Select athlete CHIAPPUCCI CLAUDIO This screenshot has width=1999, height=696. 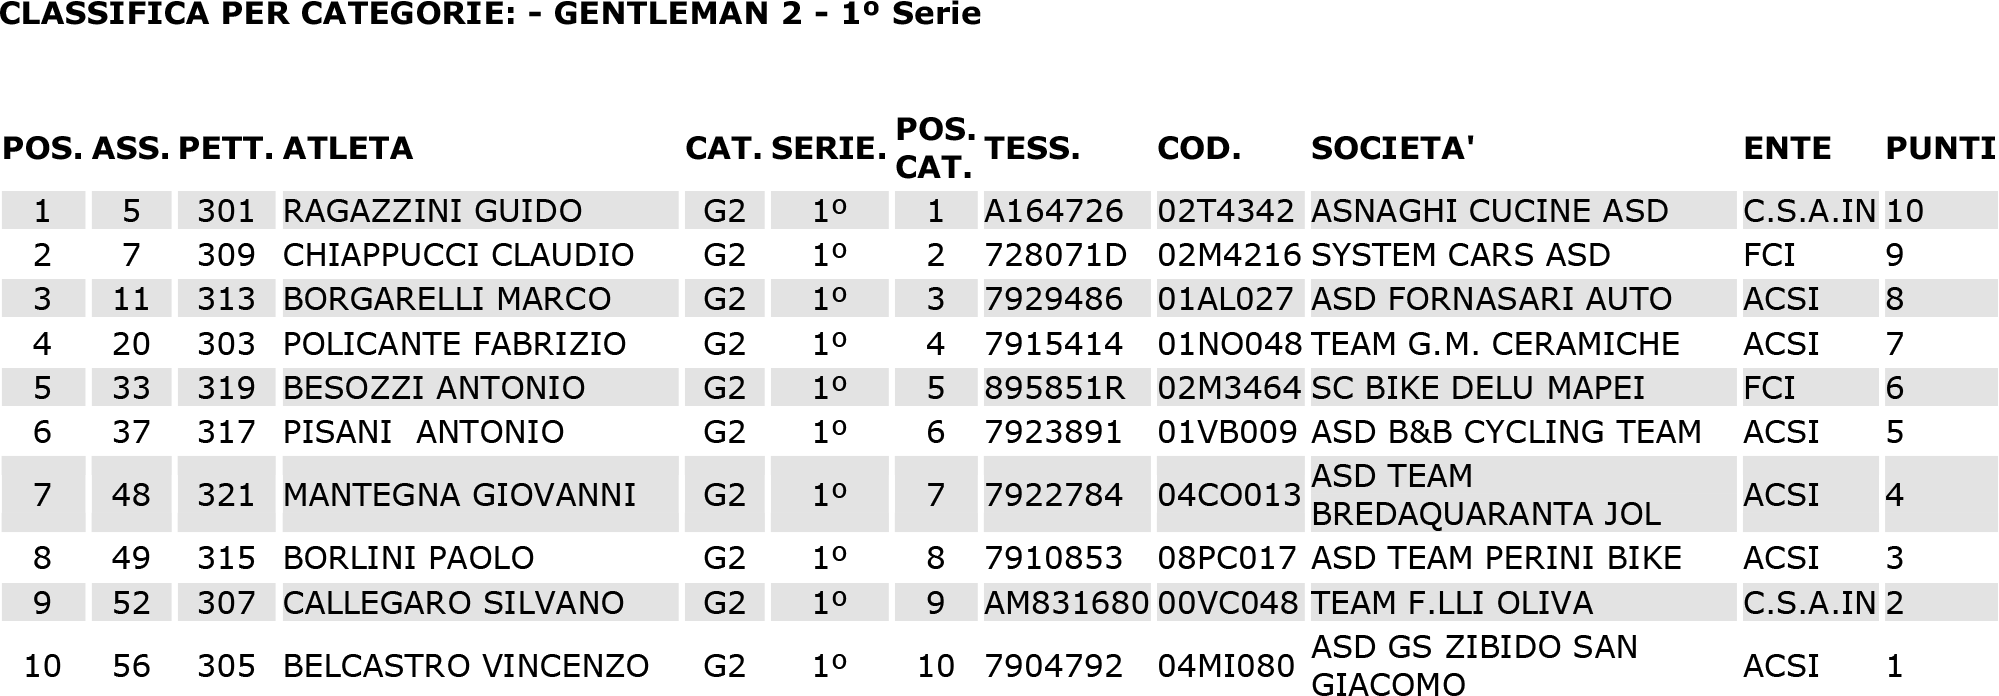pyautogui.click(x=458, y=255)
